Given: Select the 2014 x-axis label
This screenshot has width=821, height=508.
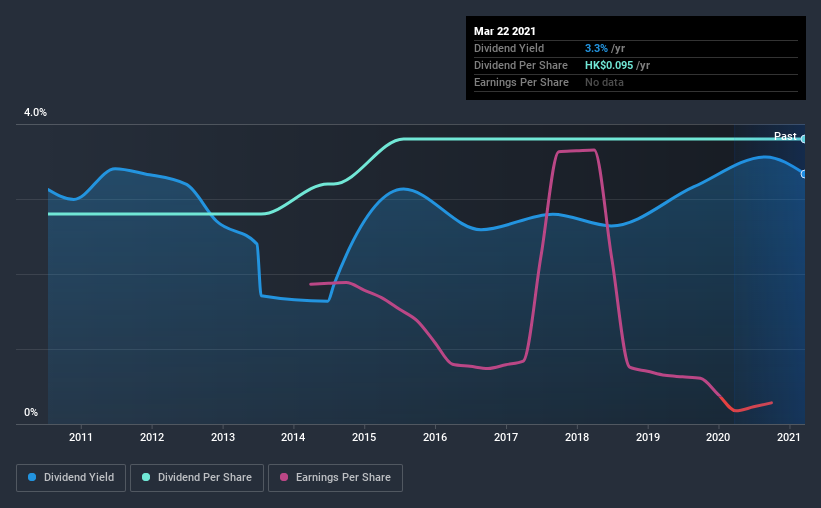Looking at the screenshot, I should (x=293, y=437).
